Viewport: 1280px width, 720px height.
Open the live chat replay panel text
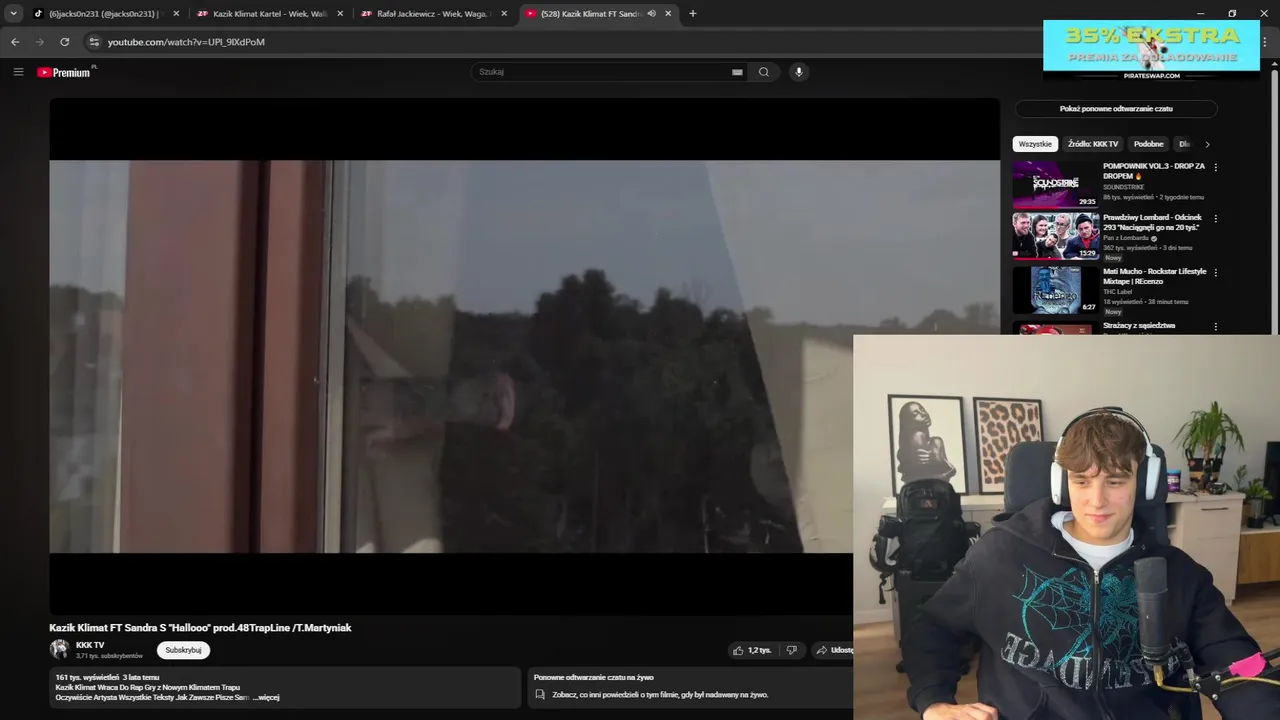[660, 694]
